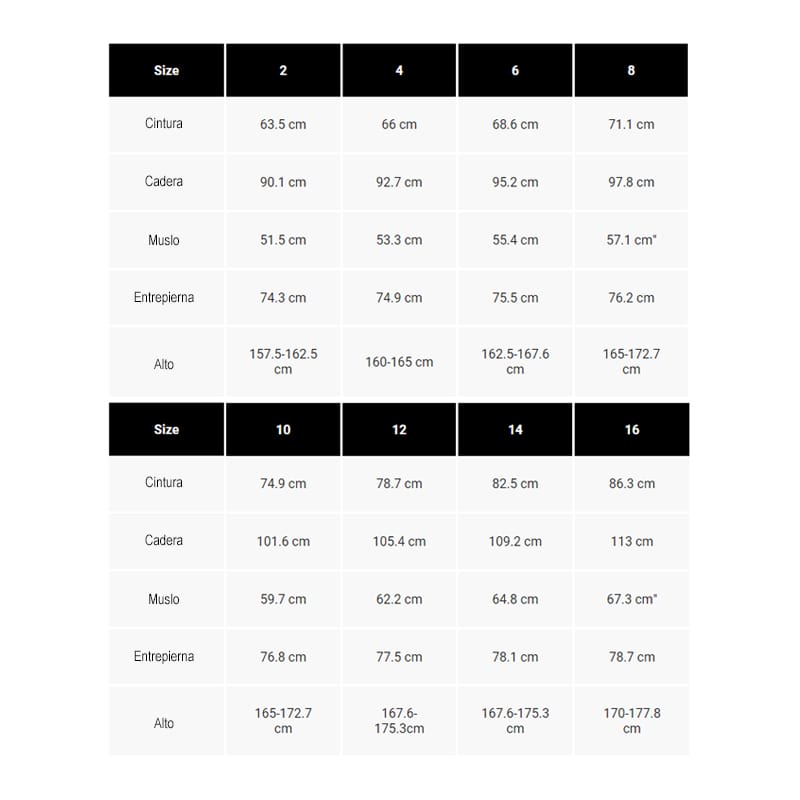This screenshot has height=800, width=800.
Task: Select size 16 column header
Action: pyautogui.click(x=632, y=430)
